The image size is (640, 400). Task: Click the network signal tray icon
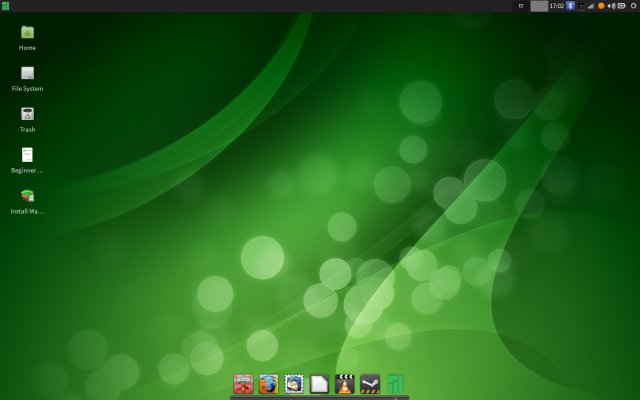(x=590, y=6)
